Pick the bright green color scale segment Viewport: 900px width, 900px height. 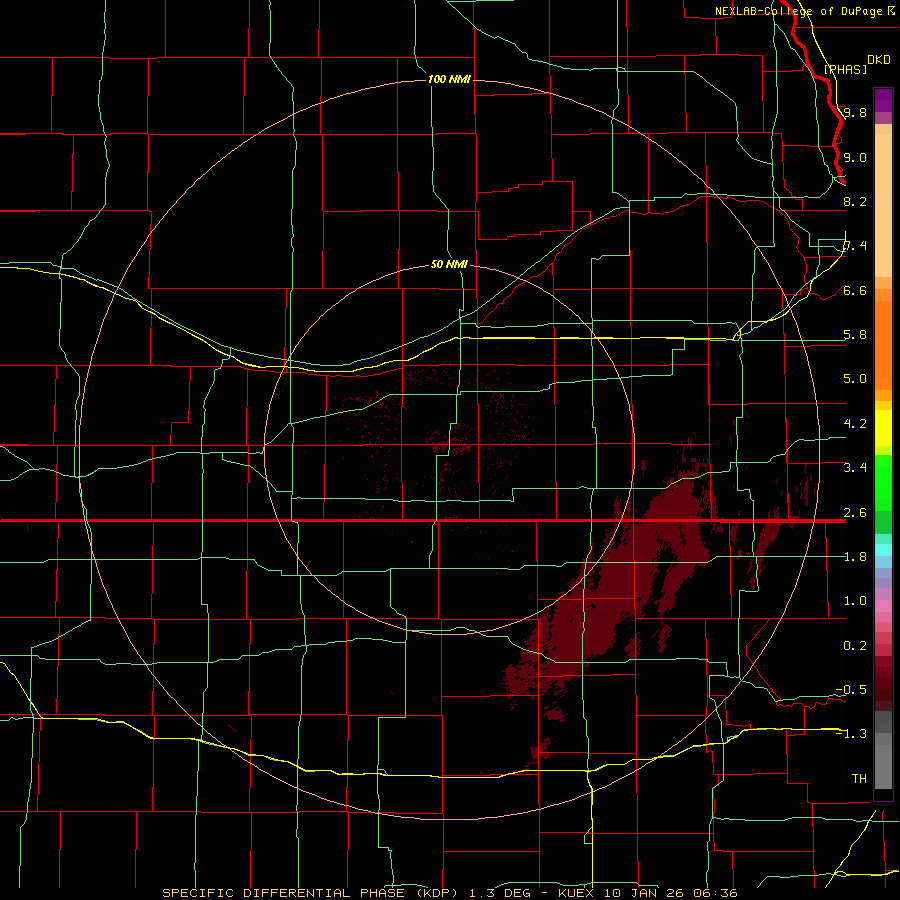[x=883, y=484]
